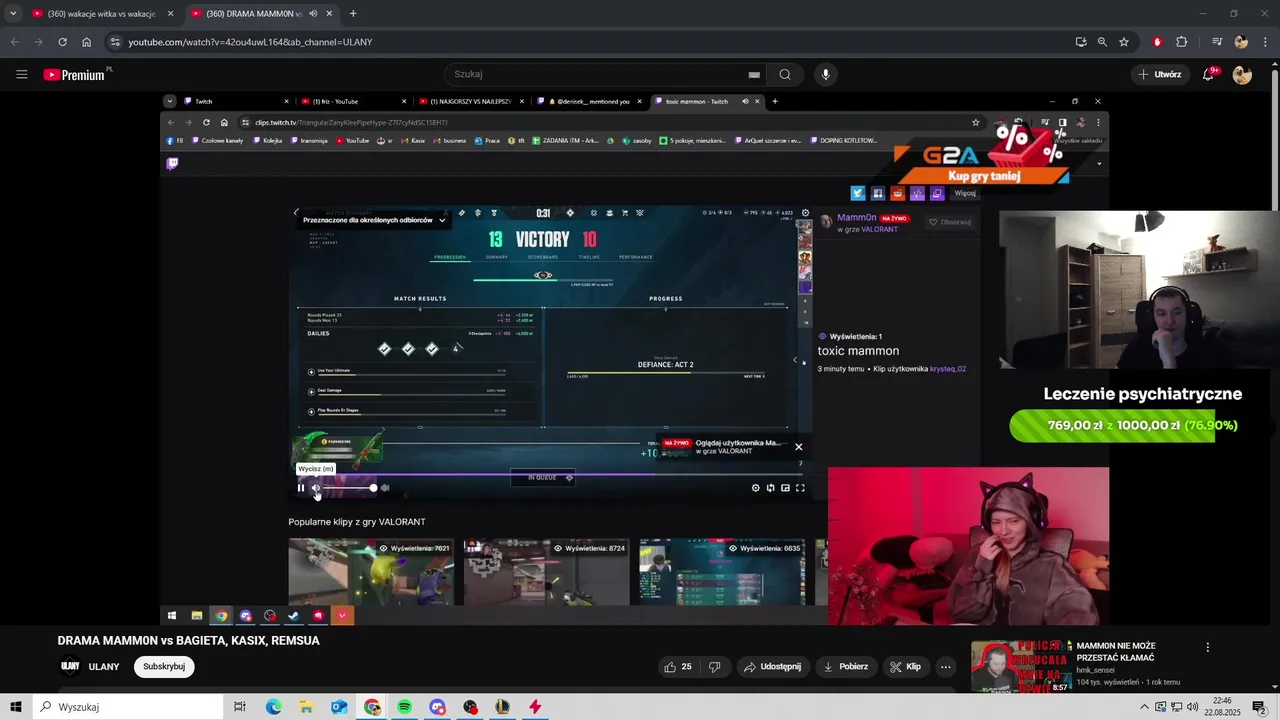Viewport: 1280px width, 720px height.
Task: Open options menu for the MAMMON NIE MOŻE video
Action: pos(1207,647)
